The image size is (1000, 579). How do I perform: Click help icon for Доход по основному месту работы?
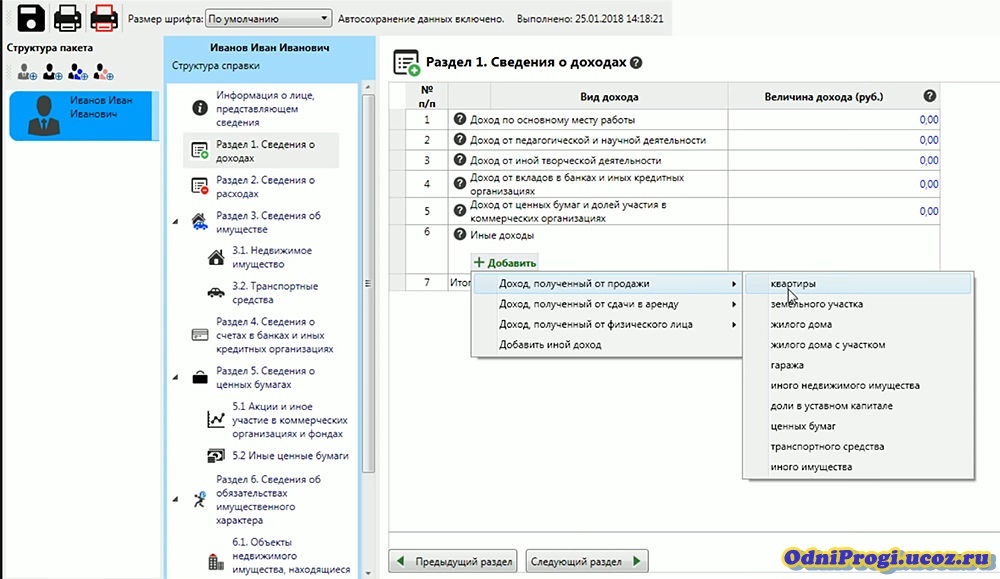(x=459, y=119)
